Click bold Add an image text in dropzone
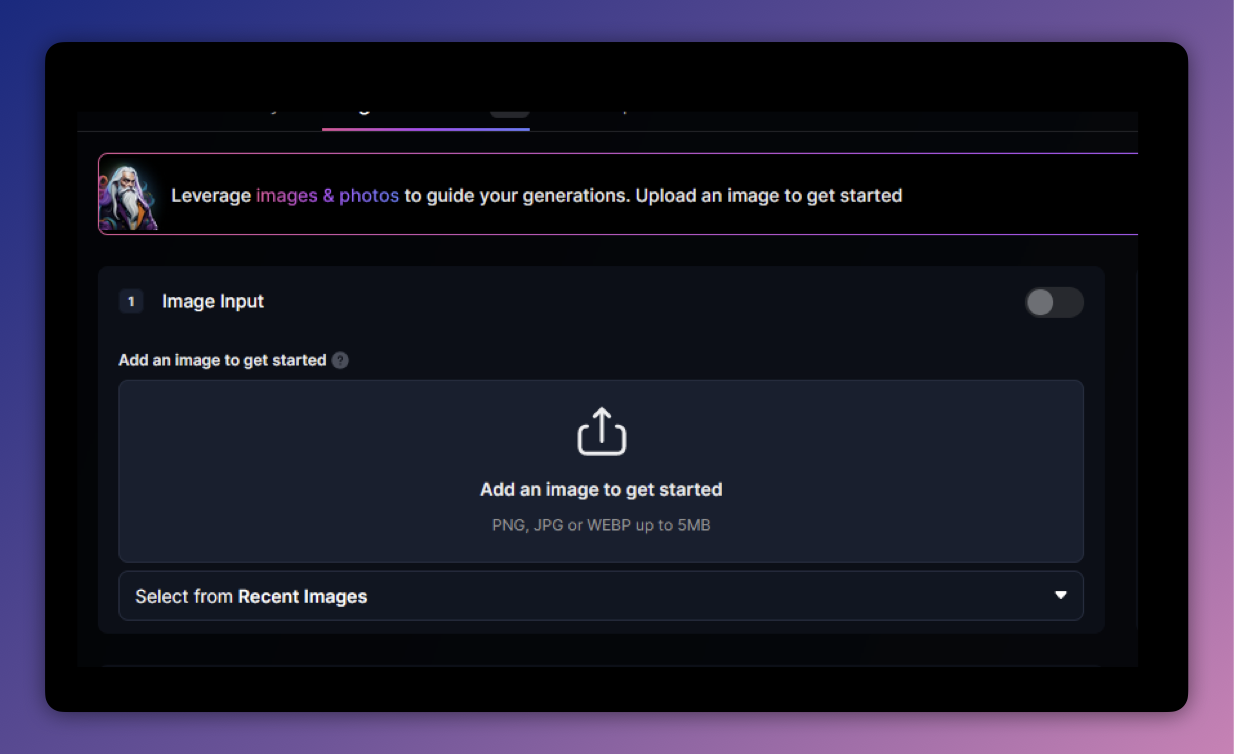This screenshot has height=754, width=1235. point(601,490)
